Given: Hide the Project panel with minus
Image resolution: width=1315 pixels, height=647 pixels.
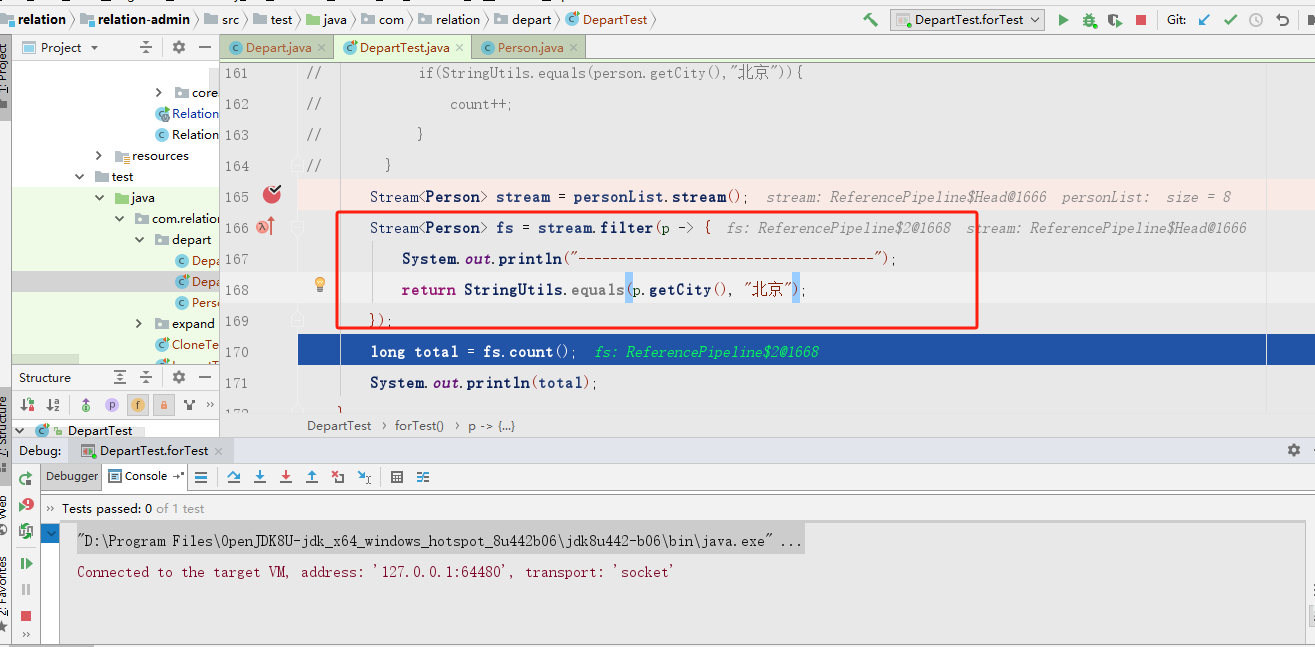Looking at the screenshot, I should 206,47.
